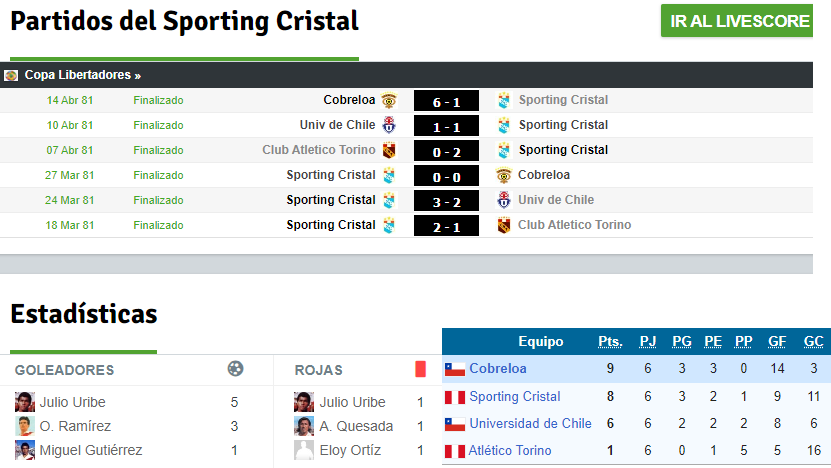The image size is (831, 468).
Task: Click the Copa Libertadores trophy icon
Action: click(11, 76)
